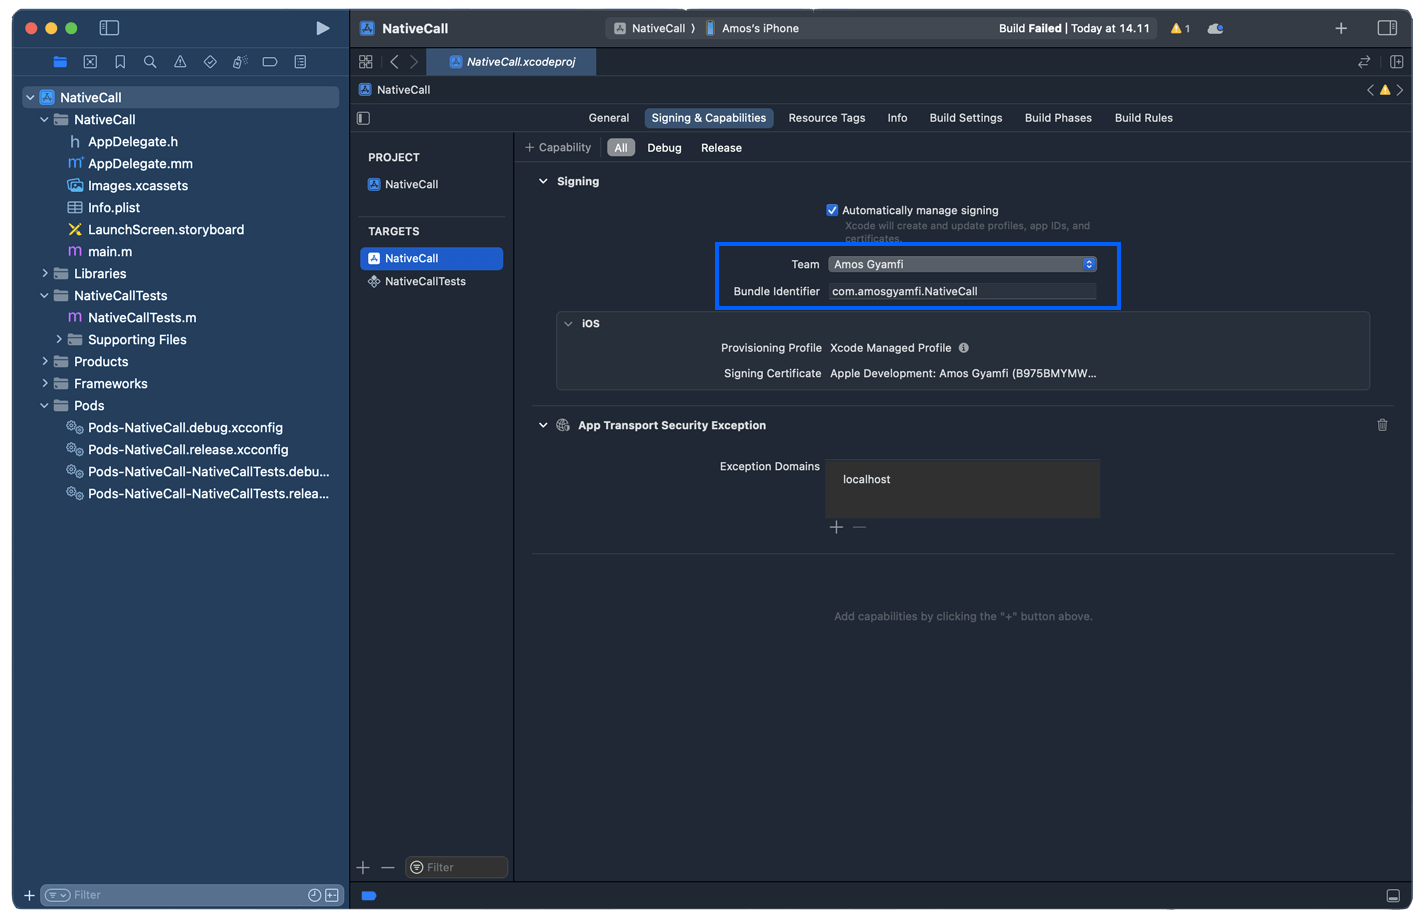Screen dimensions: 1425x924
Task: Collapse the iOS signing subsection
Action: 568,324
